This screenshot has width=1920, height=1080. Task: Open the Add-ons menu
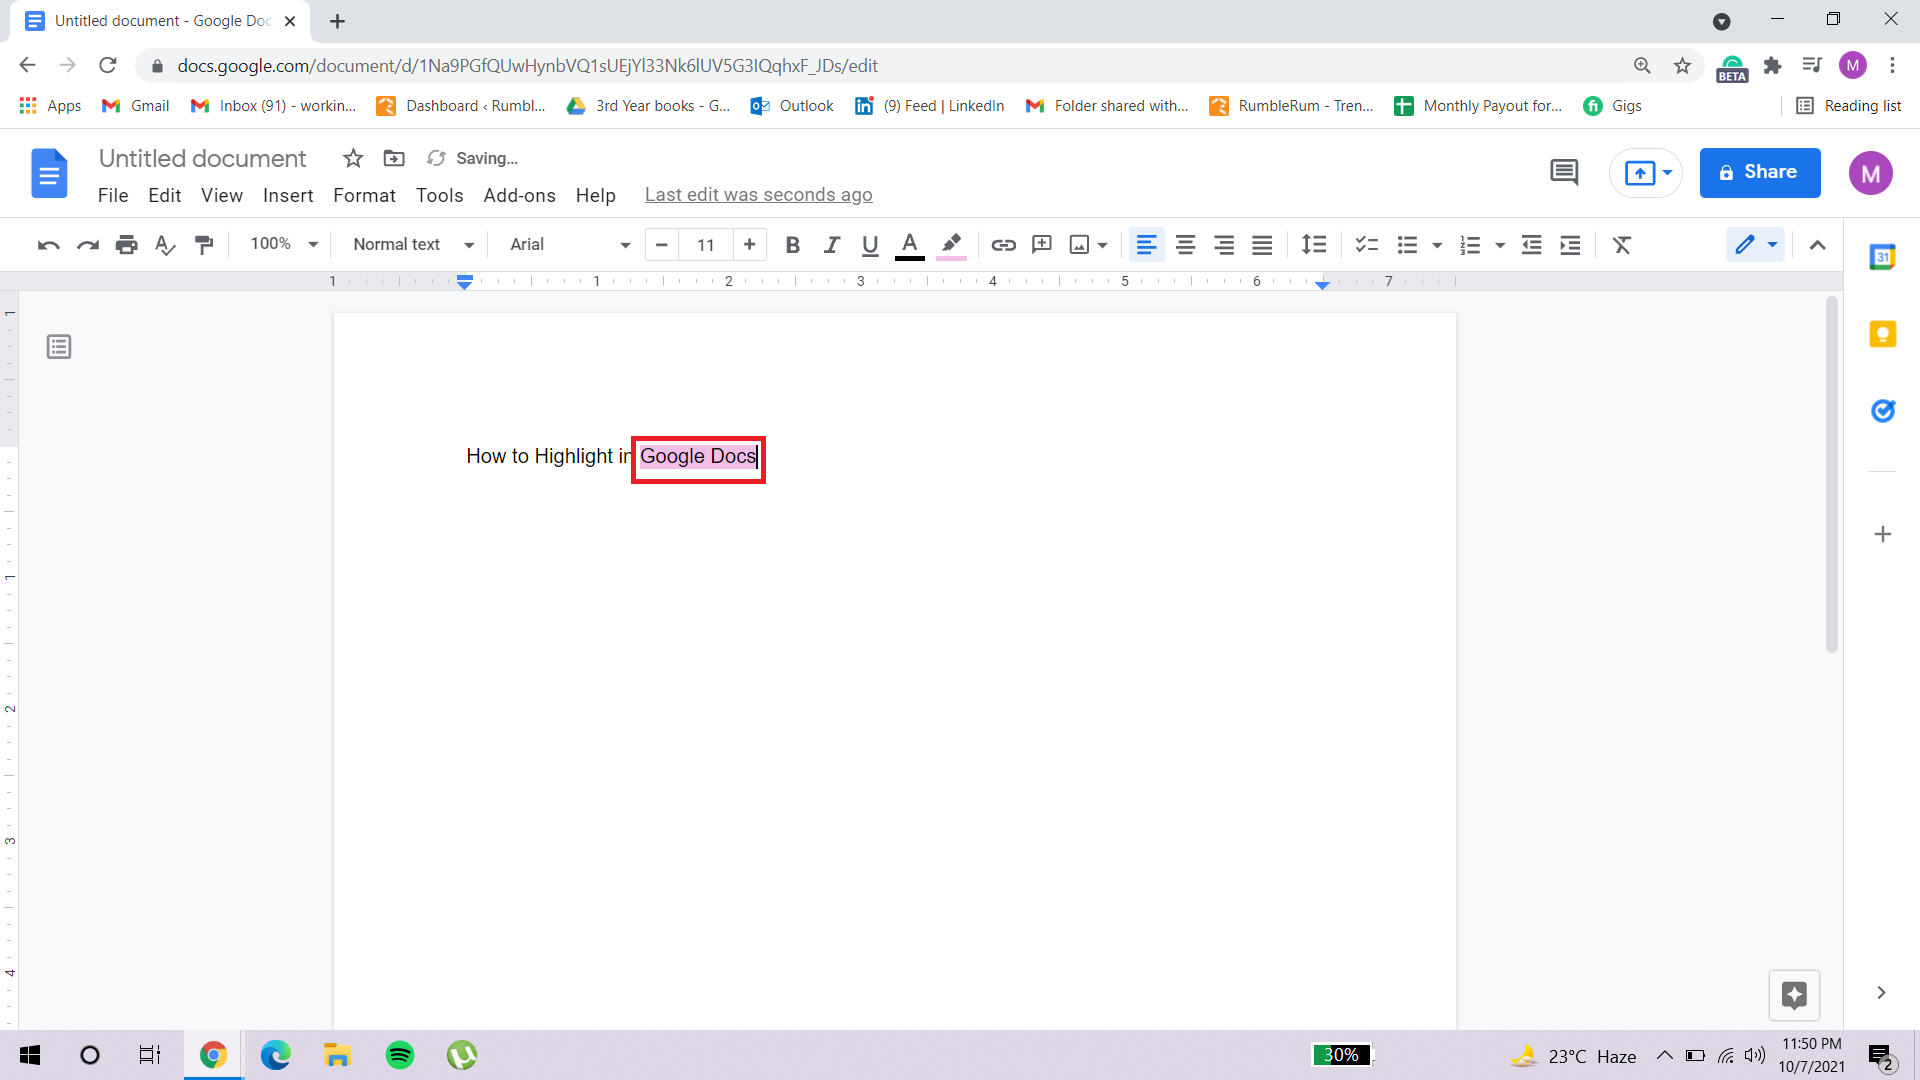520,195
